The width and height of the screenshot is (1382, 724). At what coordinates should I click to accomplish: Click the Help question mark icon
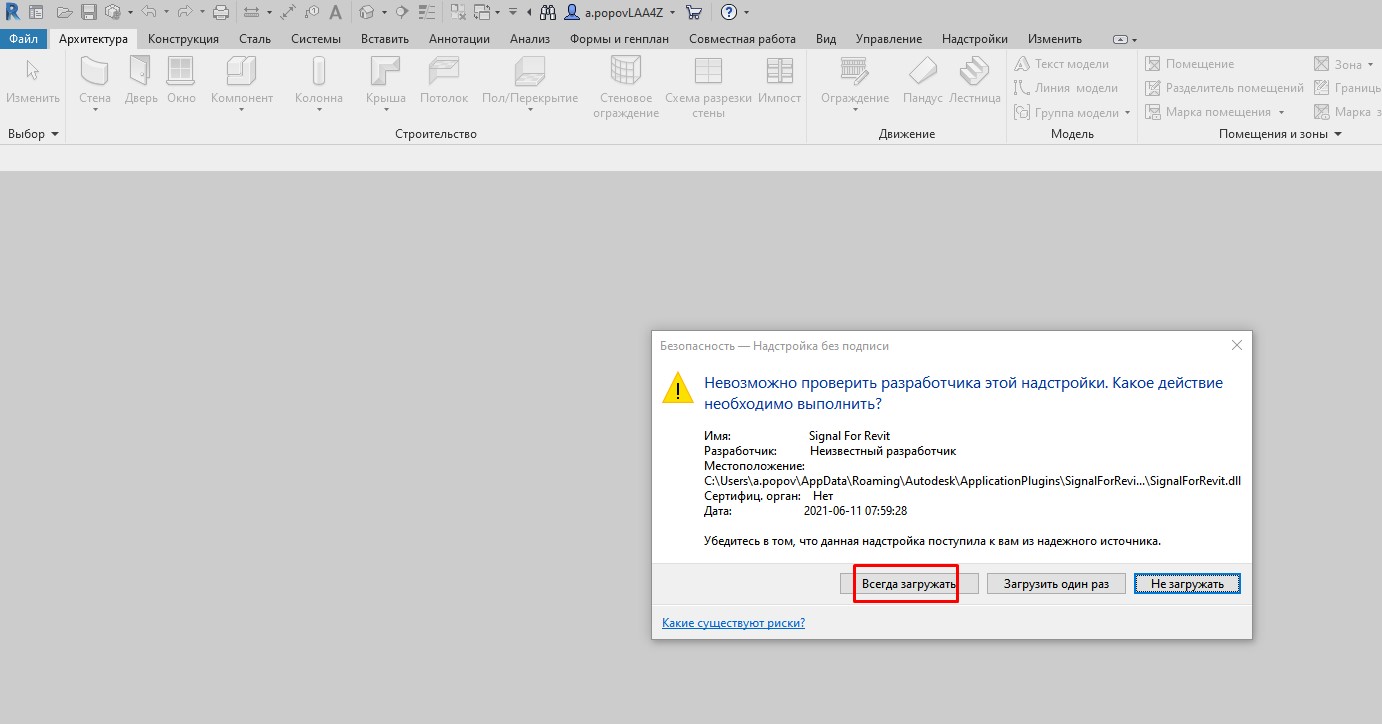point(729,12)
